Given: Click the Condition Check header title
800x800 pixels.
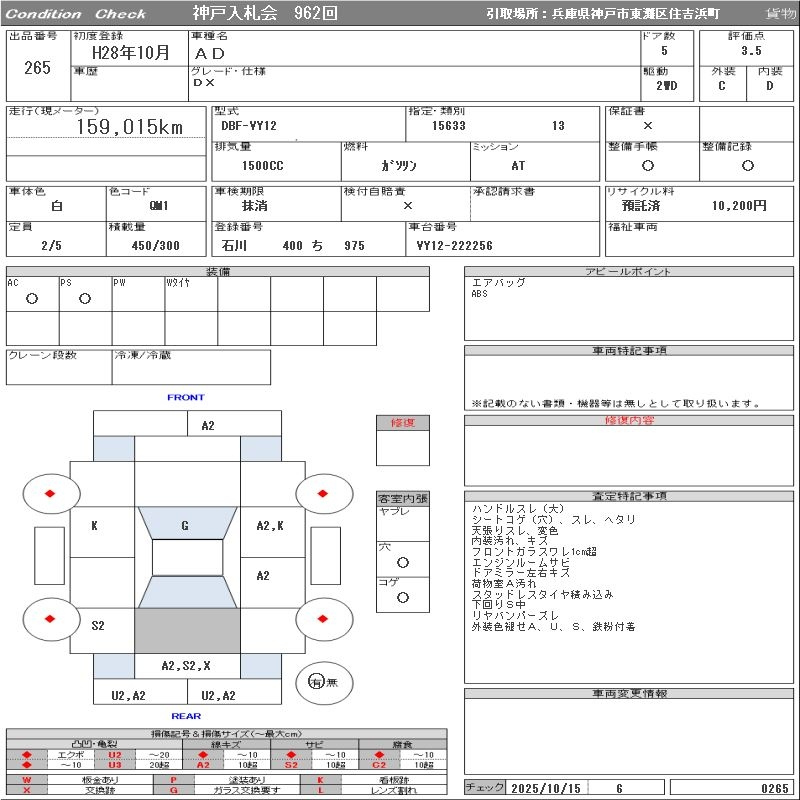Looking at the screenshot, I should pyautogui.click(x=76, y=14).
